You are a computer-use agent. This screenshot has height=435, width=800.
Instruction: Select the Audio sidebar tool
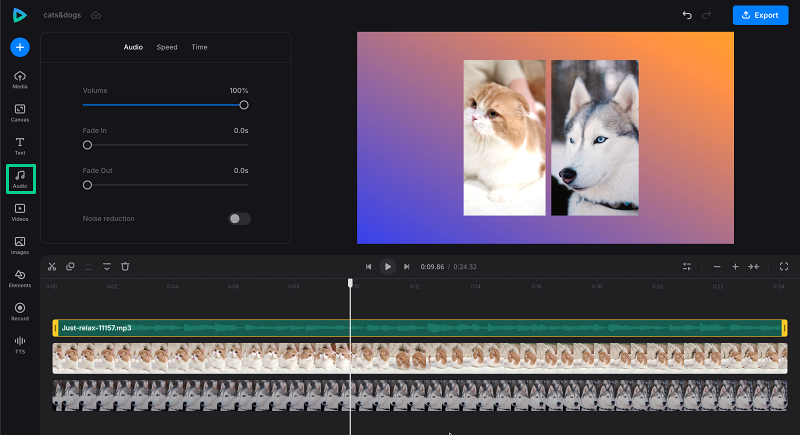pyautogui.click(x=20, y=179)
